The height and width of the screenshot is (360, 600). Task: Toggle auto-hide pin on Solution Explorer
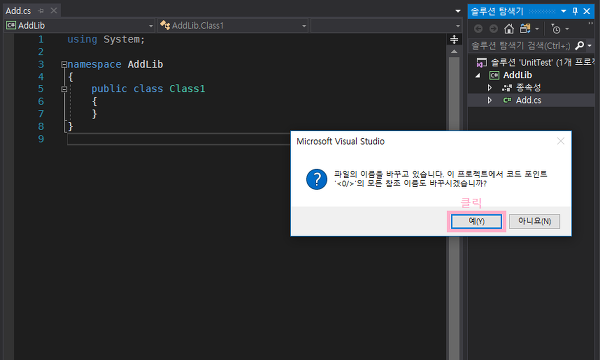(575, 11)
